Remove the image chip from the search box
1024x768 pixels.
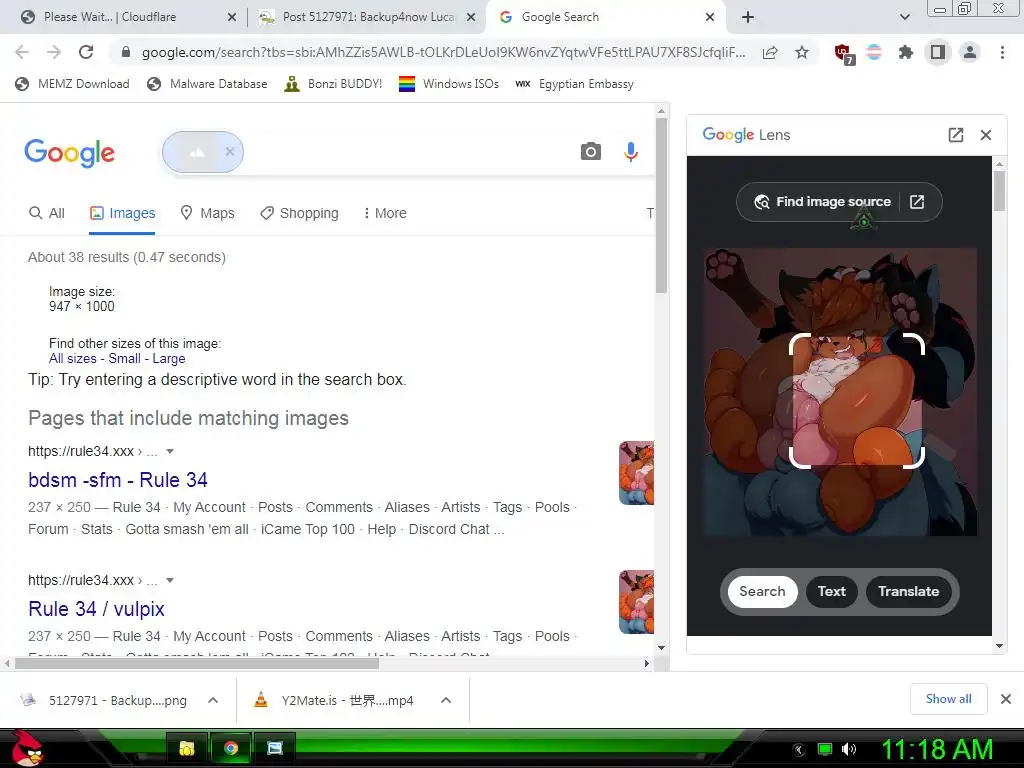[230, 152]
